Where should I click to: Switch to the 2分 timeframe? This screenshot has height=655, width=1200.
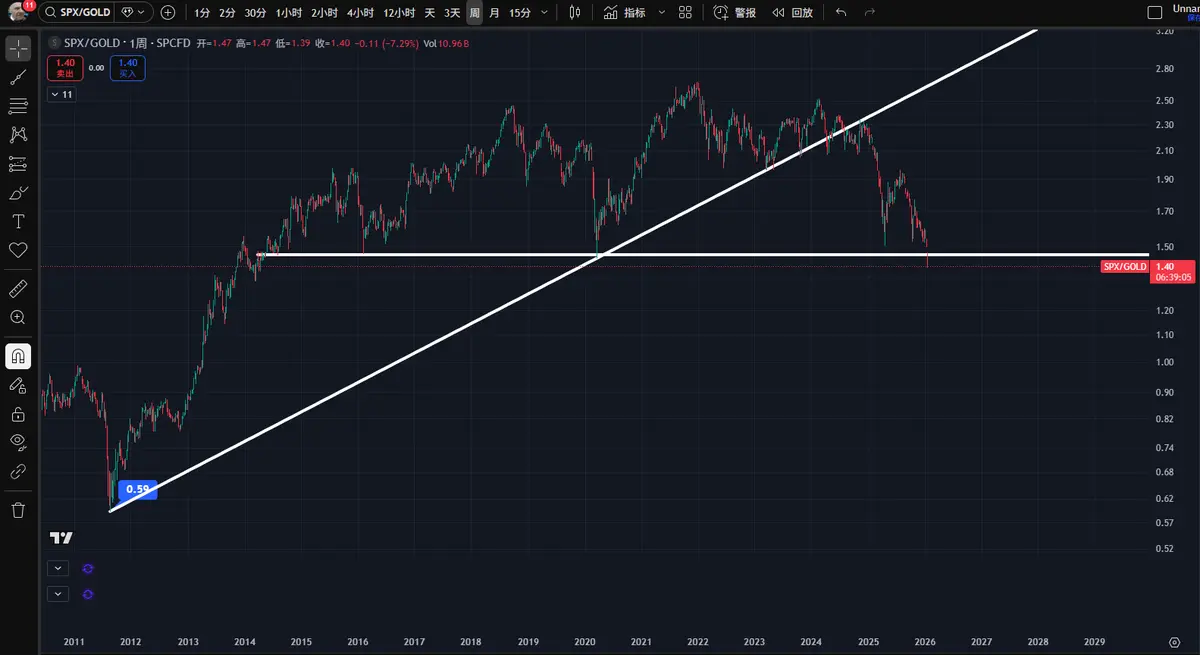pos(227,13)
